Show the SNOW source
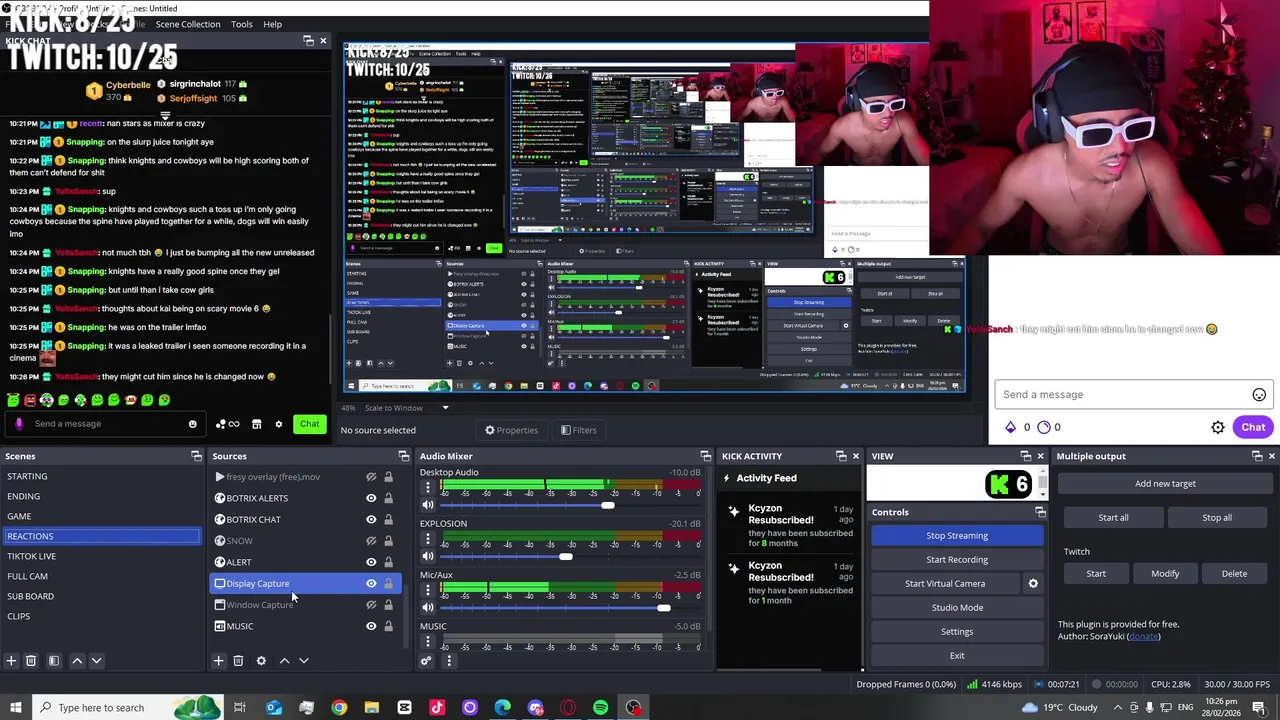The height and width of the screenshot is (720, 1280). click(371, 541)
